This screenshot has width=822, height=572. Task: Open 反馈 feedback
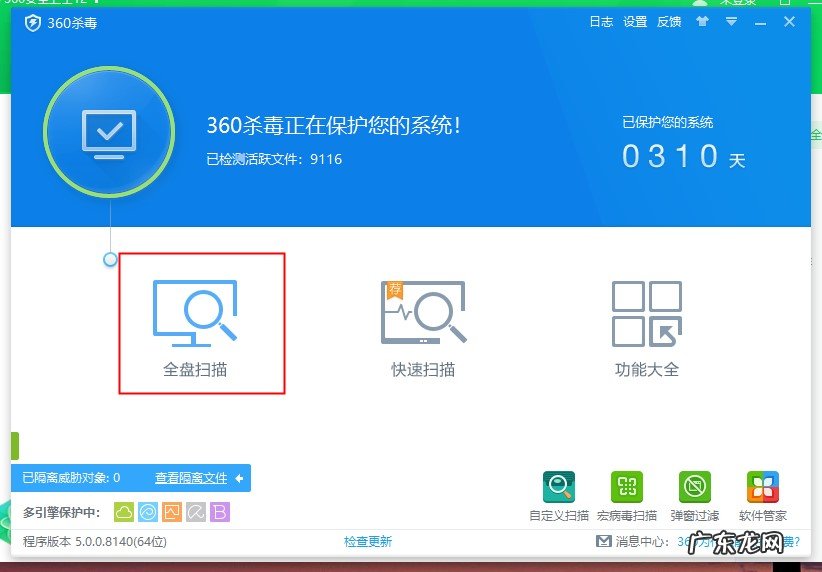click(x=669, y=21)
